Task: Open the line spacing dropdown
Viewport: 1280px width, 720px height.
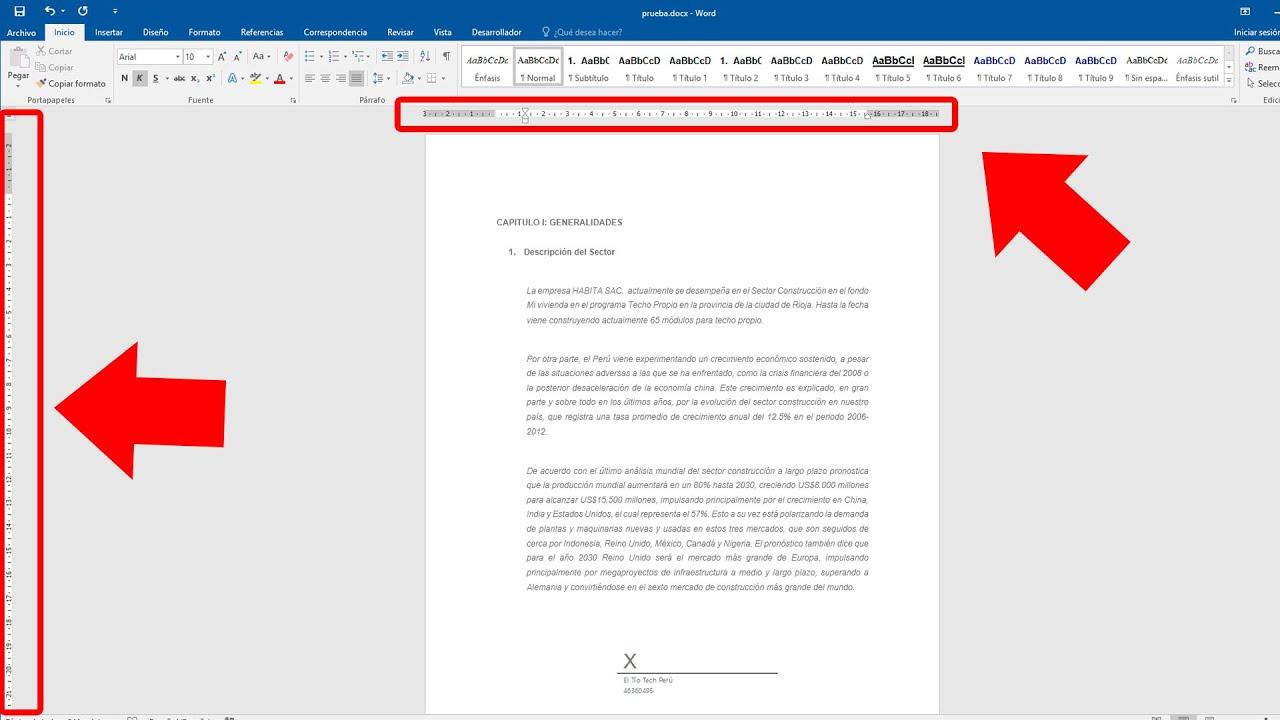Action: click(x=382, y=77)
